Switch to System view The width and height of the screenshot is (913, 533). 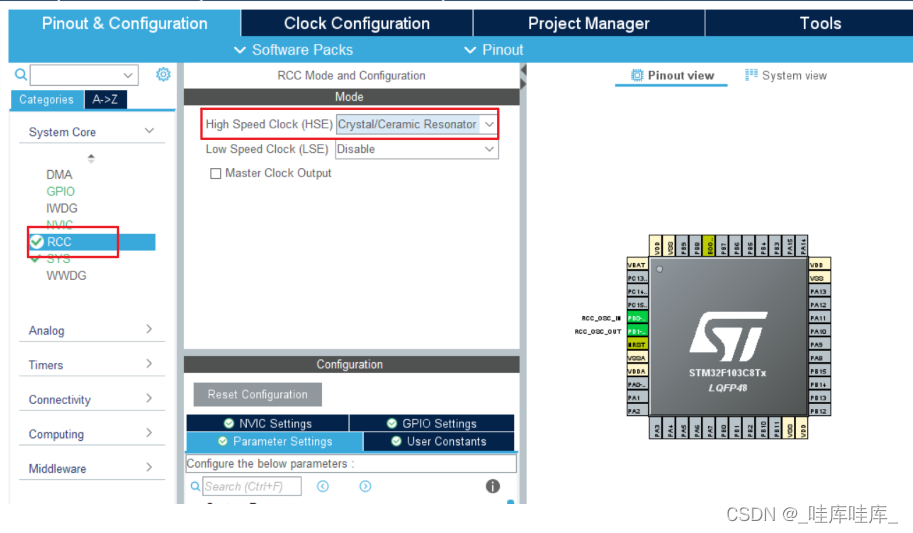click(786, 76)
